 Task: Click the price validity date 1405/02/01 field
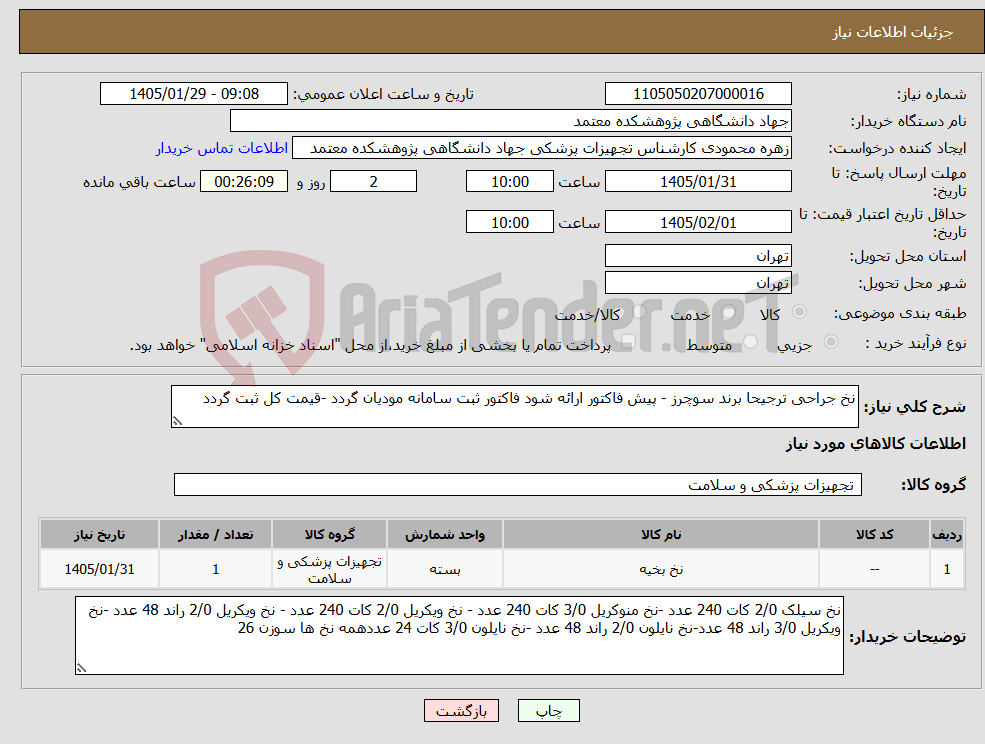pos(698,222)
